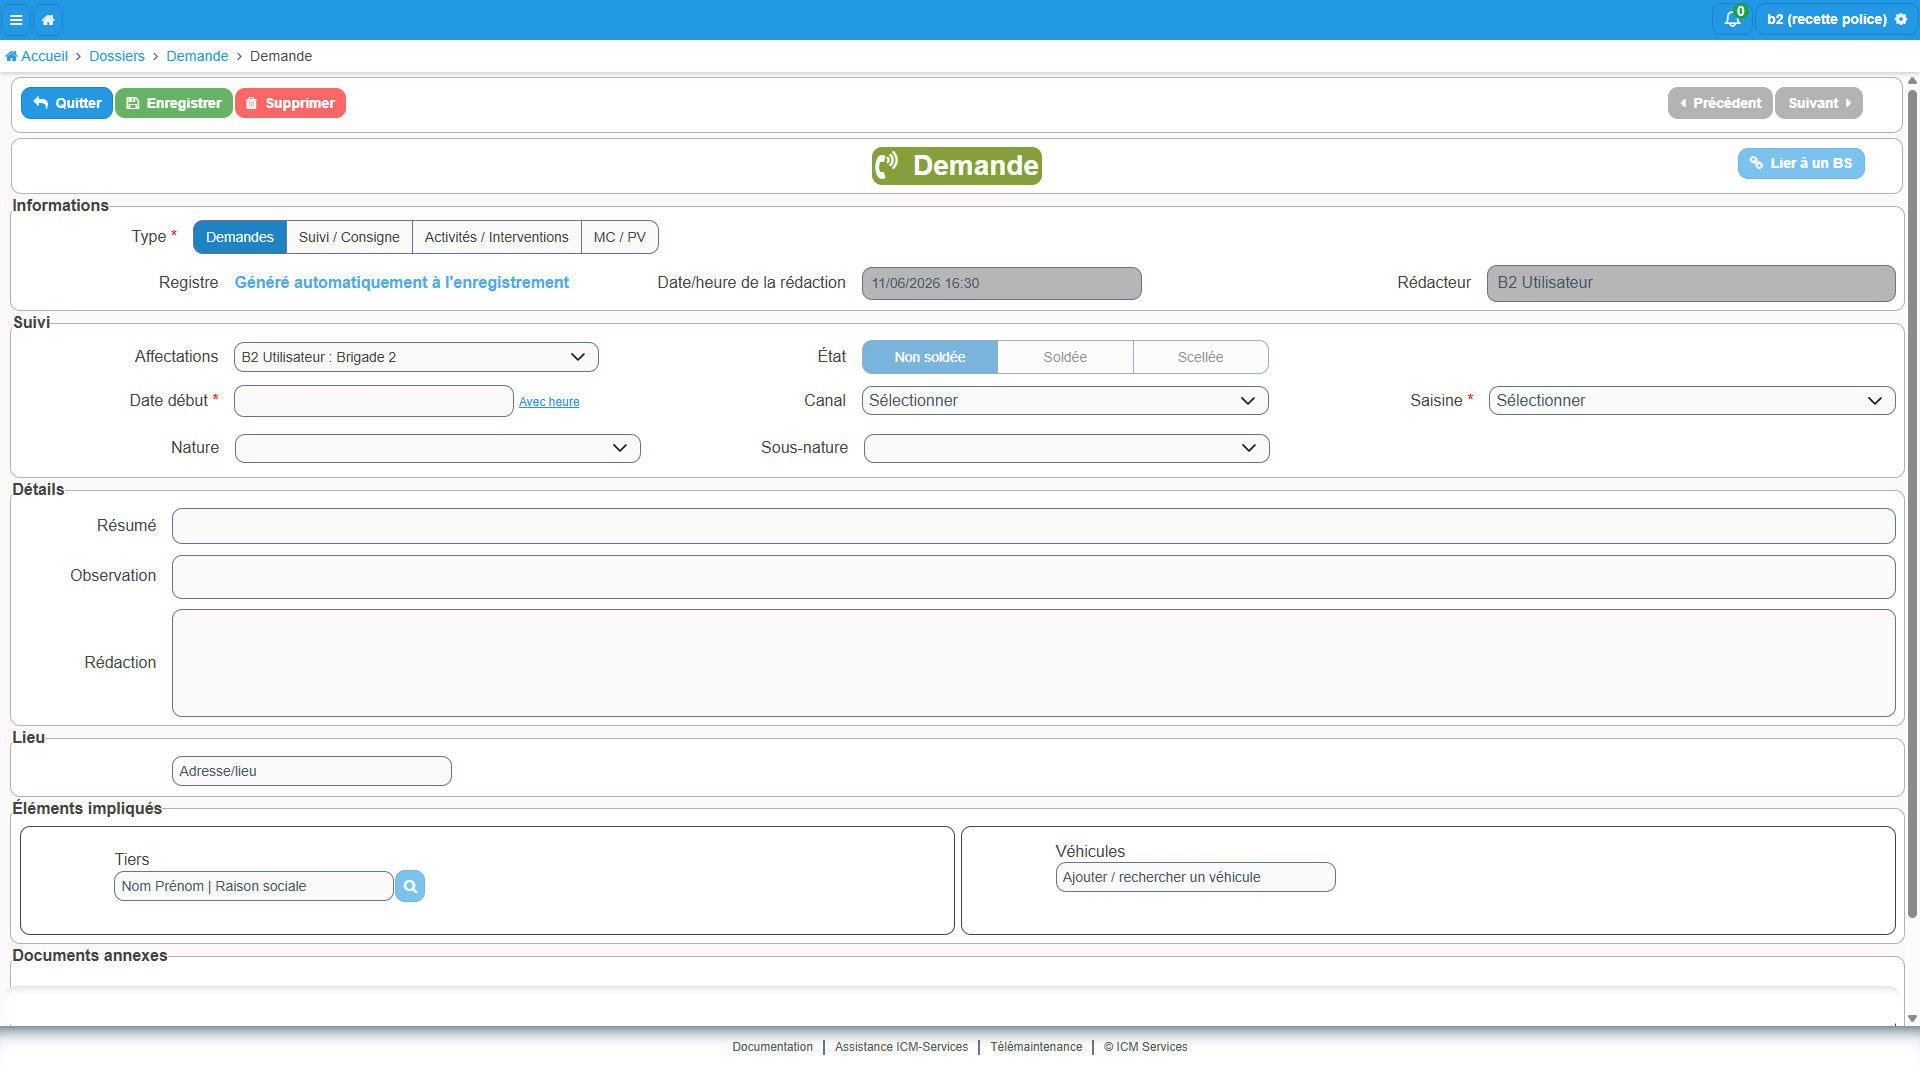Open Télémaintenance footer link

[1036, 1047]
